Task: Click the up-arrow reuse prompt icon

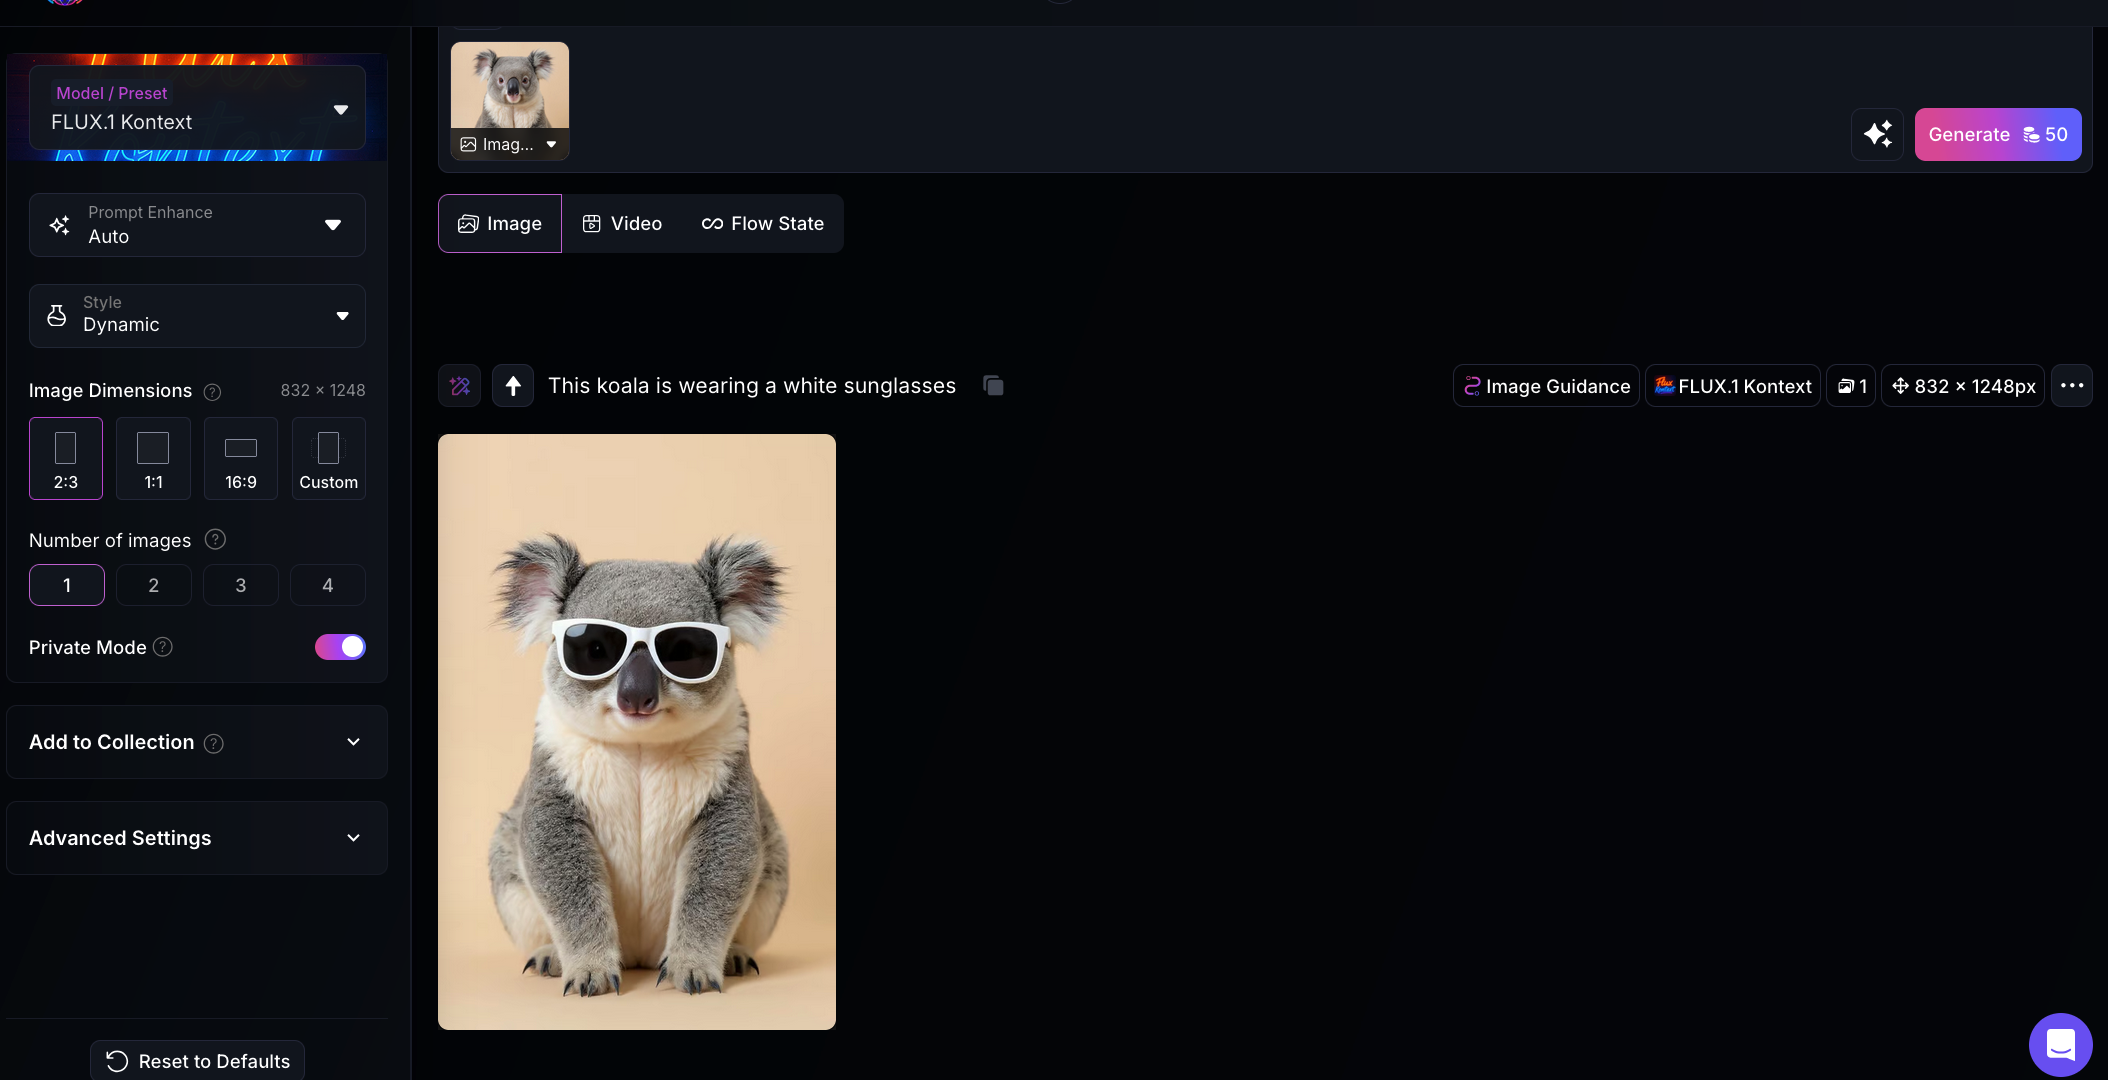Action: pyautogui.click(x=513, y=386)
